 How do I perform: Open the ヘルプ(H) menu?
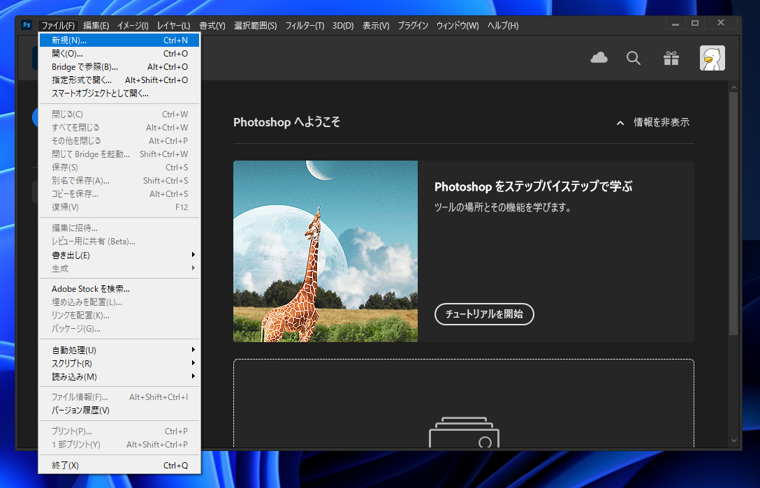click(x=503, y=26)
